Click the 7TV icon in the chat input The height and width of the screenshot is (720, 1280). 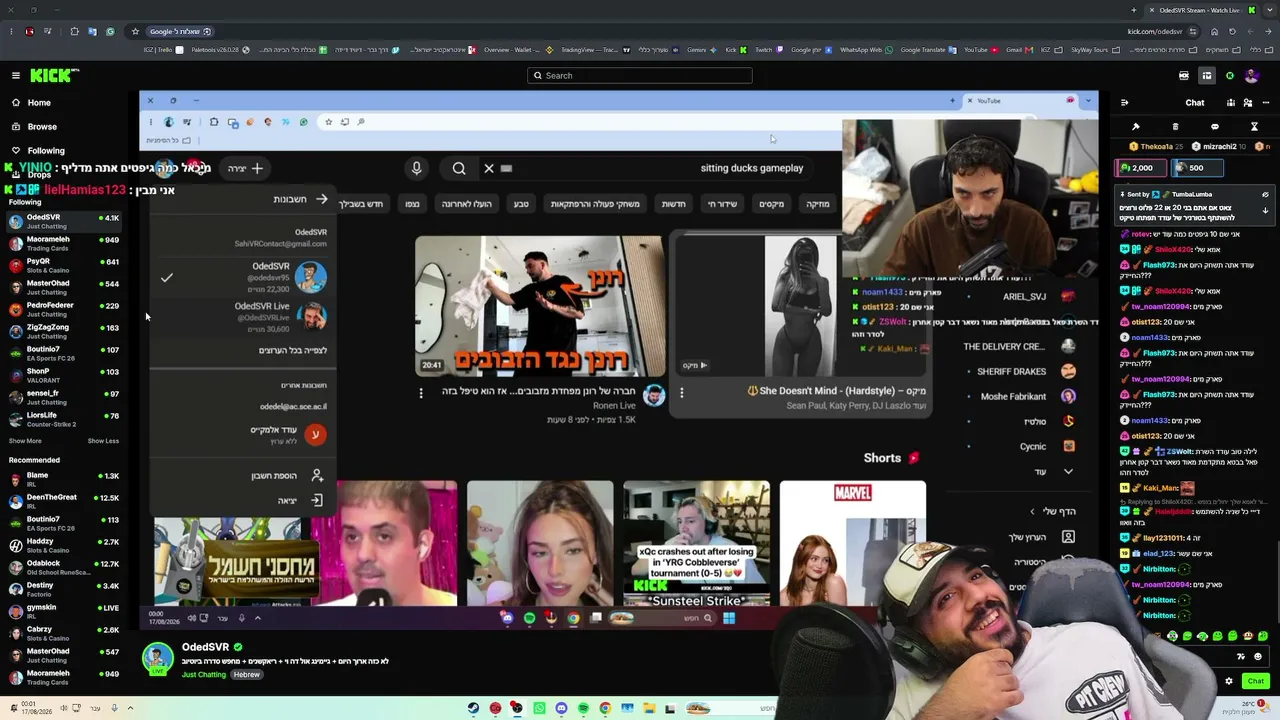(x=1241, y=657)
